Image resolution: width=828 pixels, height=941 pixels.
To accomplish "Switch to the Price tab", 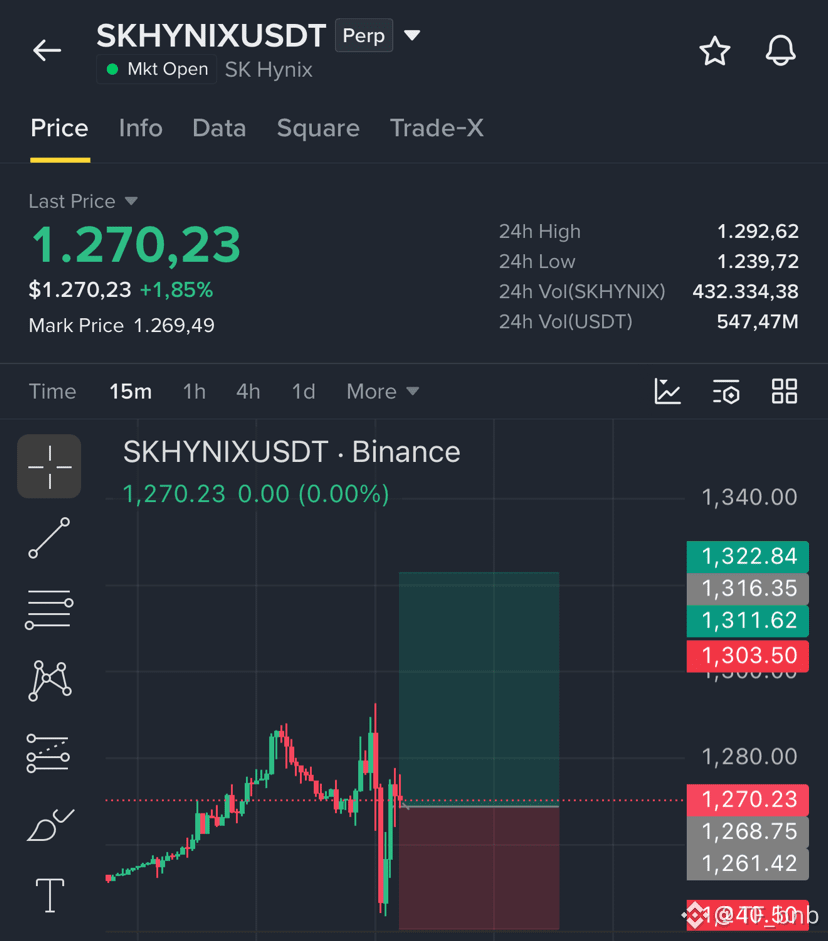I will 59,128.
